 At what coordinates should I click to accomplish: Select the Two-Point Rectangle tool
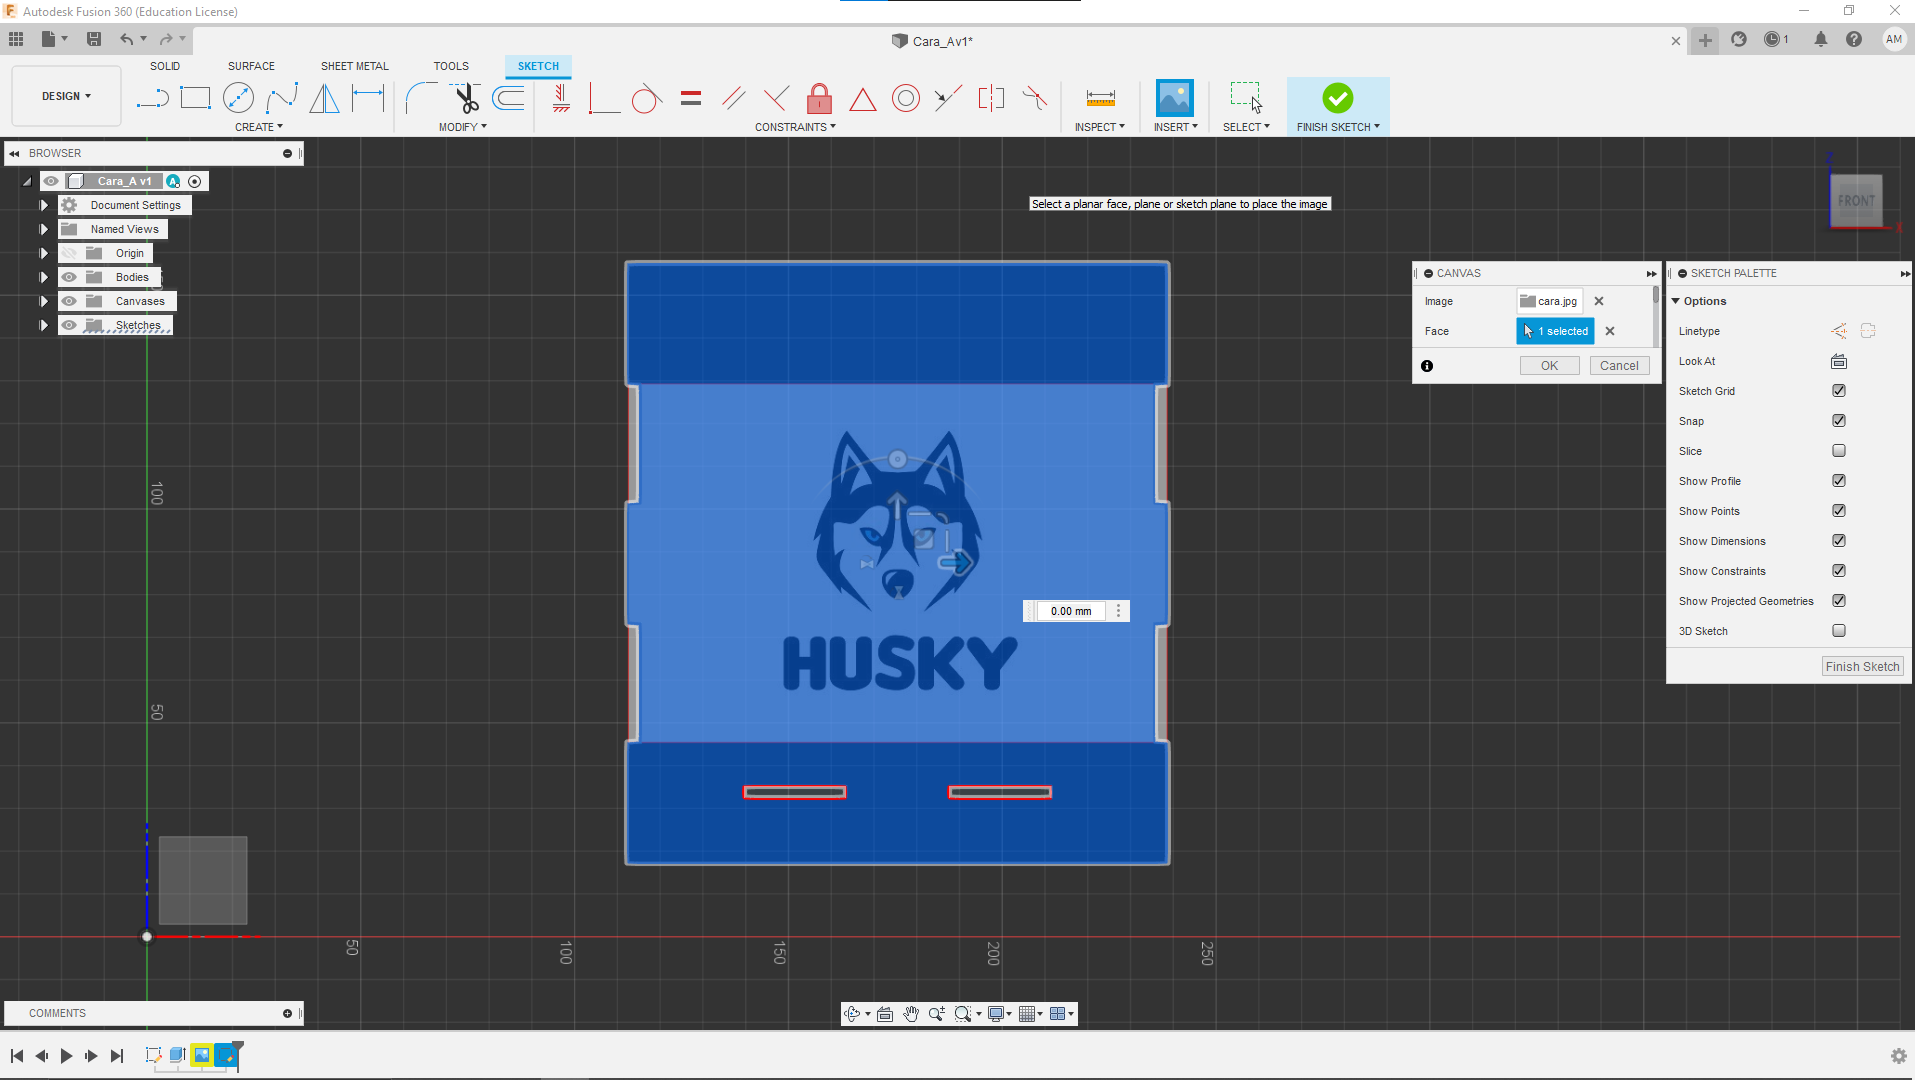(x=195, y=98)
